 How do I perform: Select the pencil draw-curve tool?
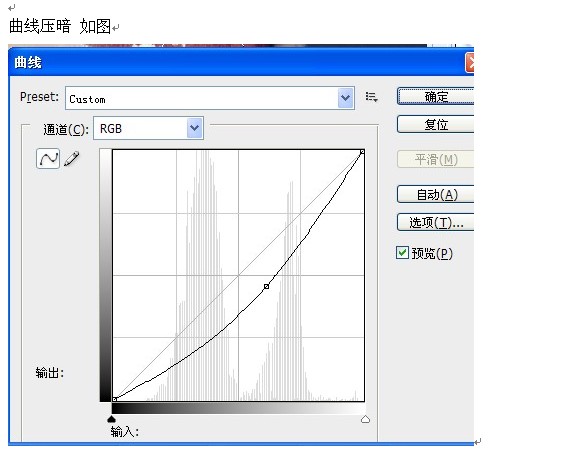72,159
